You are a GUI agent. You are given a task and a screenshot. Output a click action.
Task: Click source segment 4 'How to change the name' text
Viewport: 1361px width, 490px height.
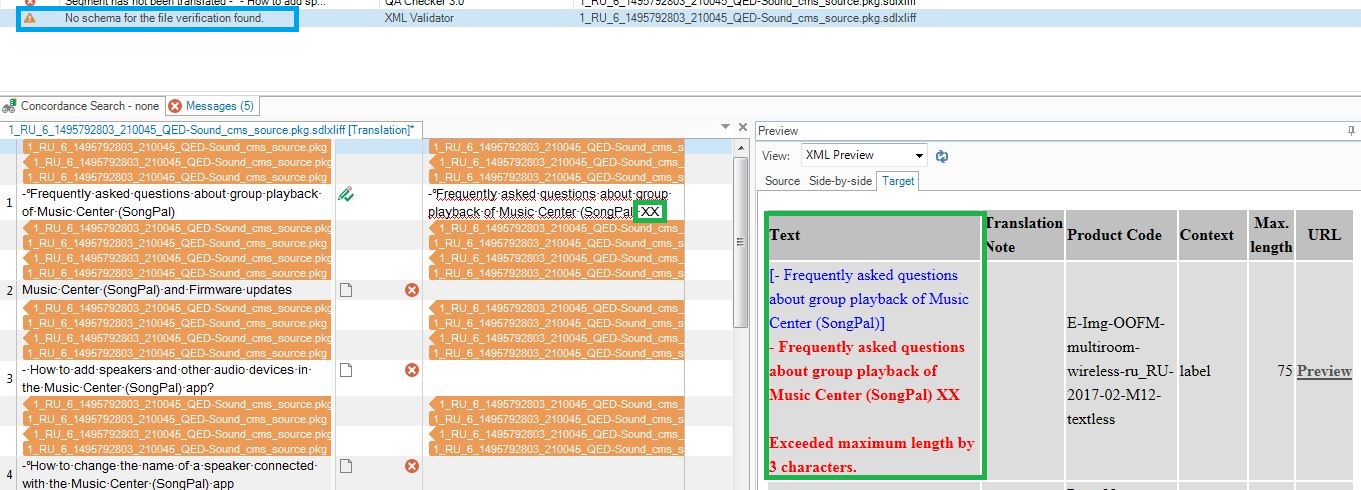click(x=169, y=474)
